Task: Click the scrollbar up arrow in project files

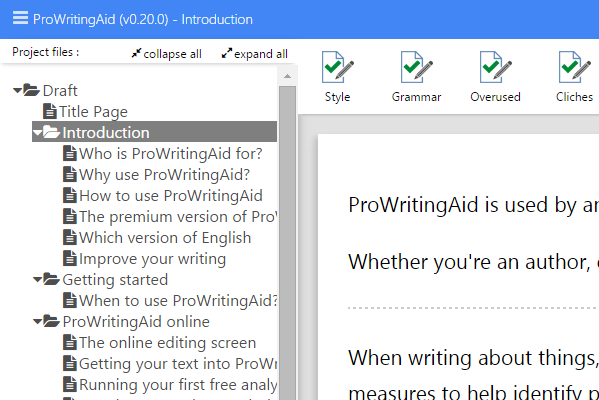Action: point(287,76)
